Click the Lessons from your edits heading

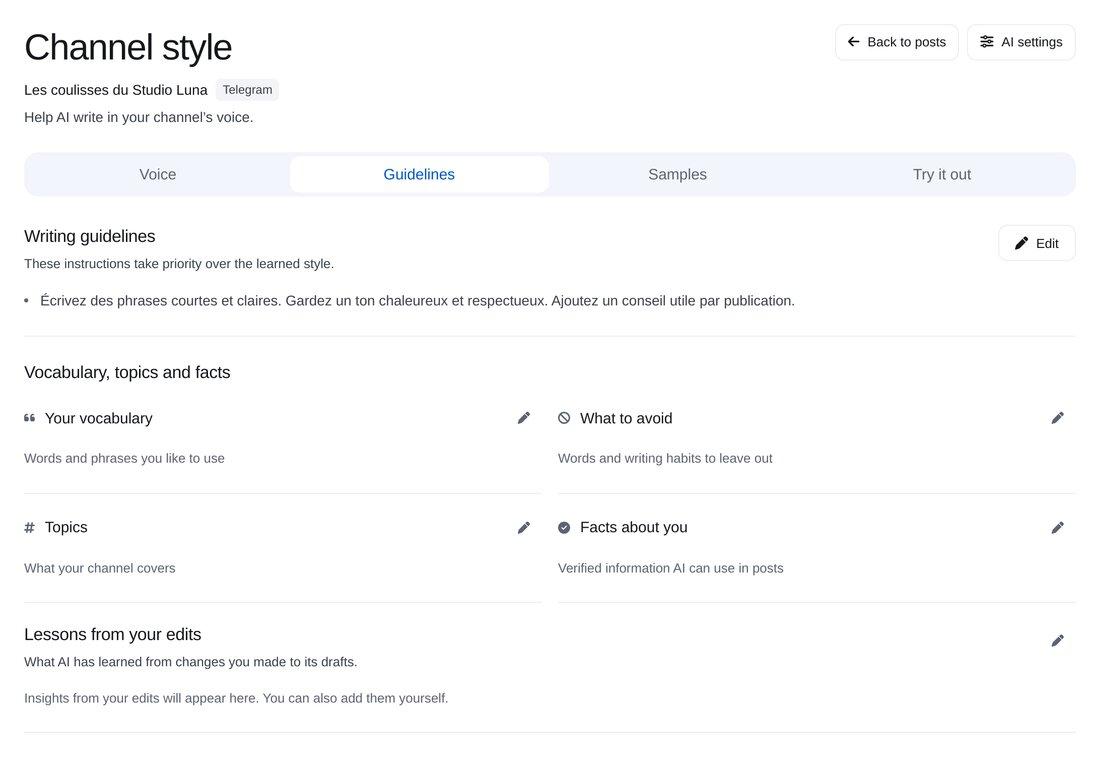(112, 634)
